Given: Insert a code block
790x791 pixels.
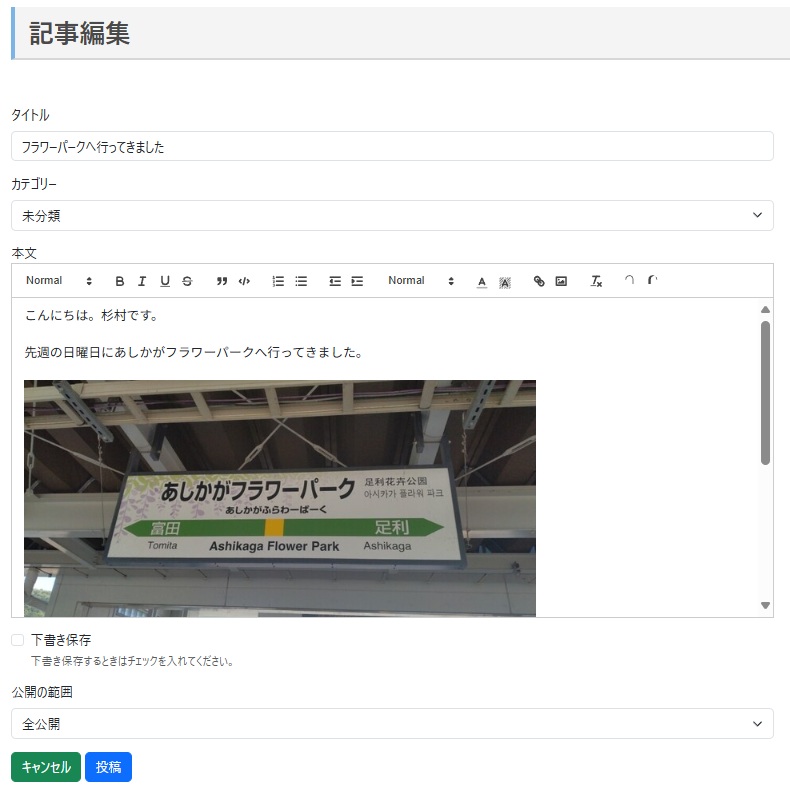Looking at the screenshot, I should pyautogui.click(x=244, y=281).
